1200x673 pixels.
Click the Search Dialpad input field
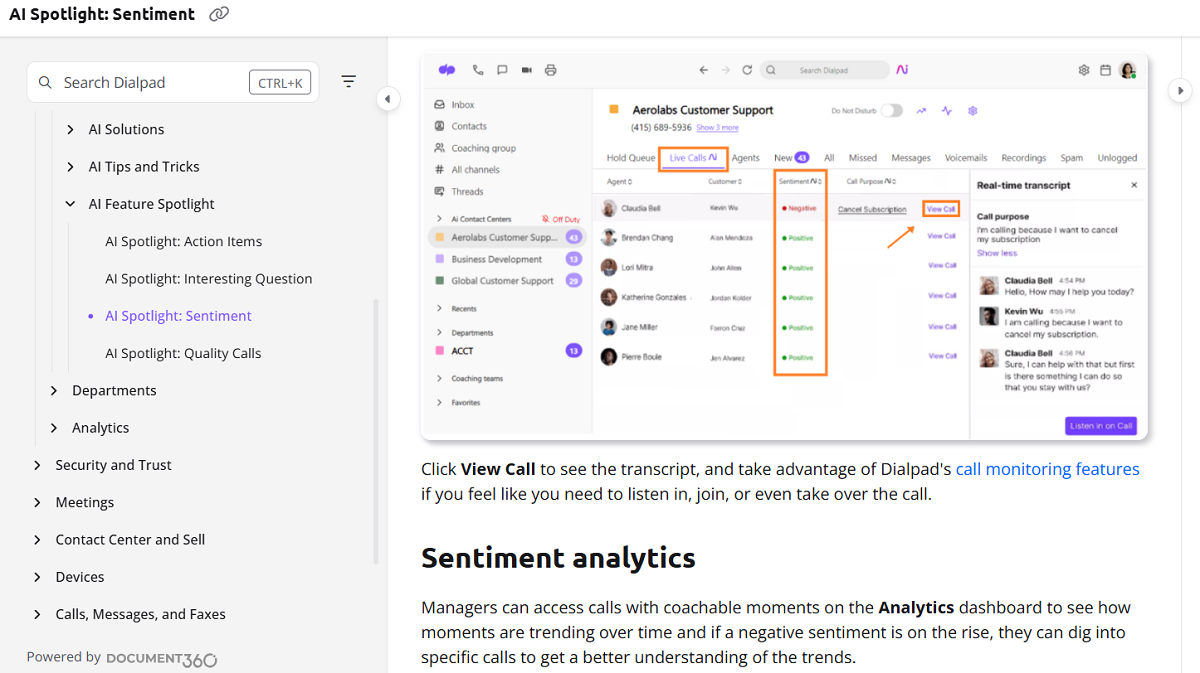click(x=173, y=82)
